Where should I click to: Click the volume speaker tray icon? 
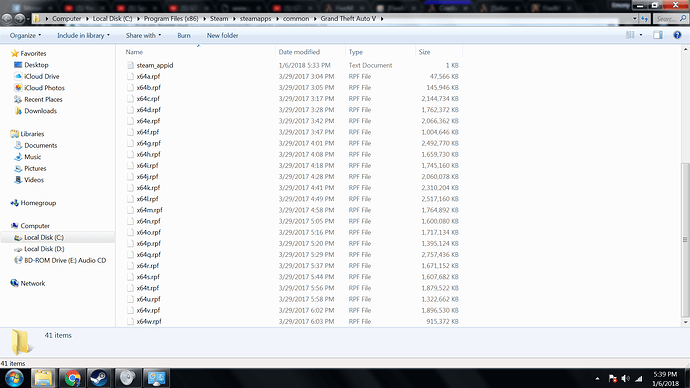click(625, 378)
